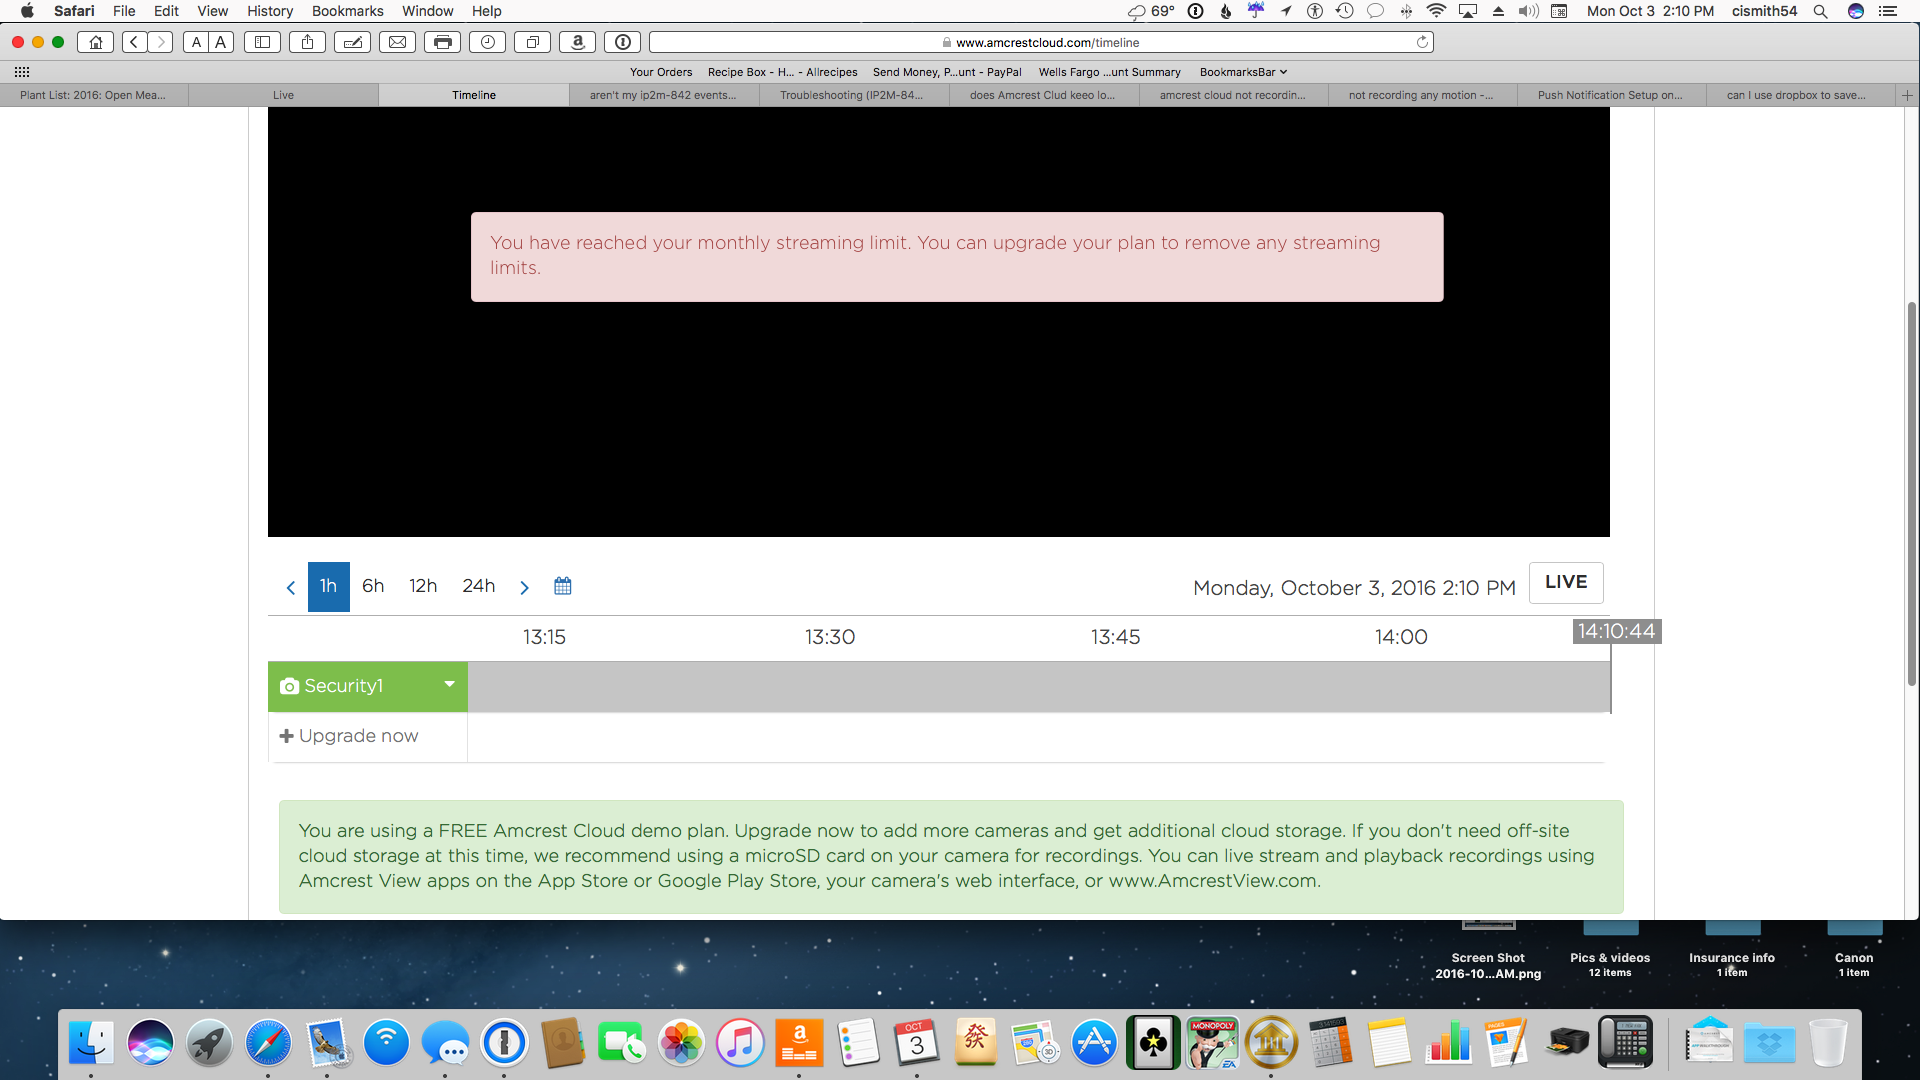Click the smaller text size button
The height and width of the screenshot is (1080, 1920).
196,42
